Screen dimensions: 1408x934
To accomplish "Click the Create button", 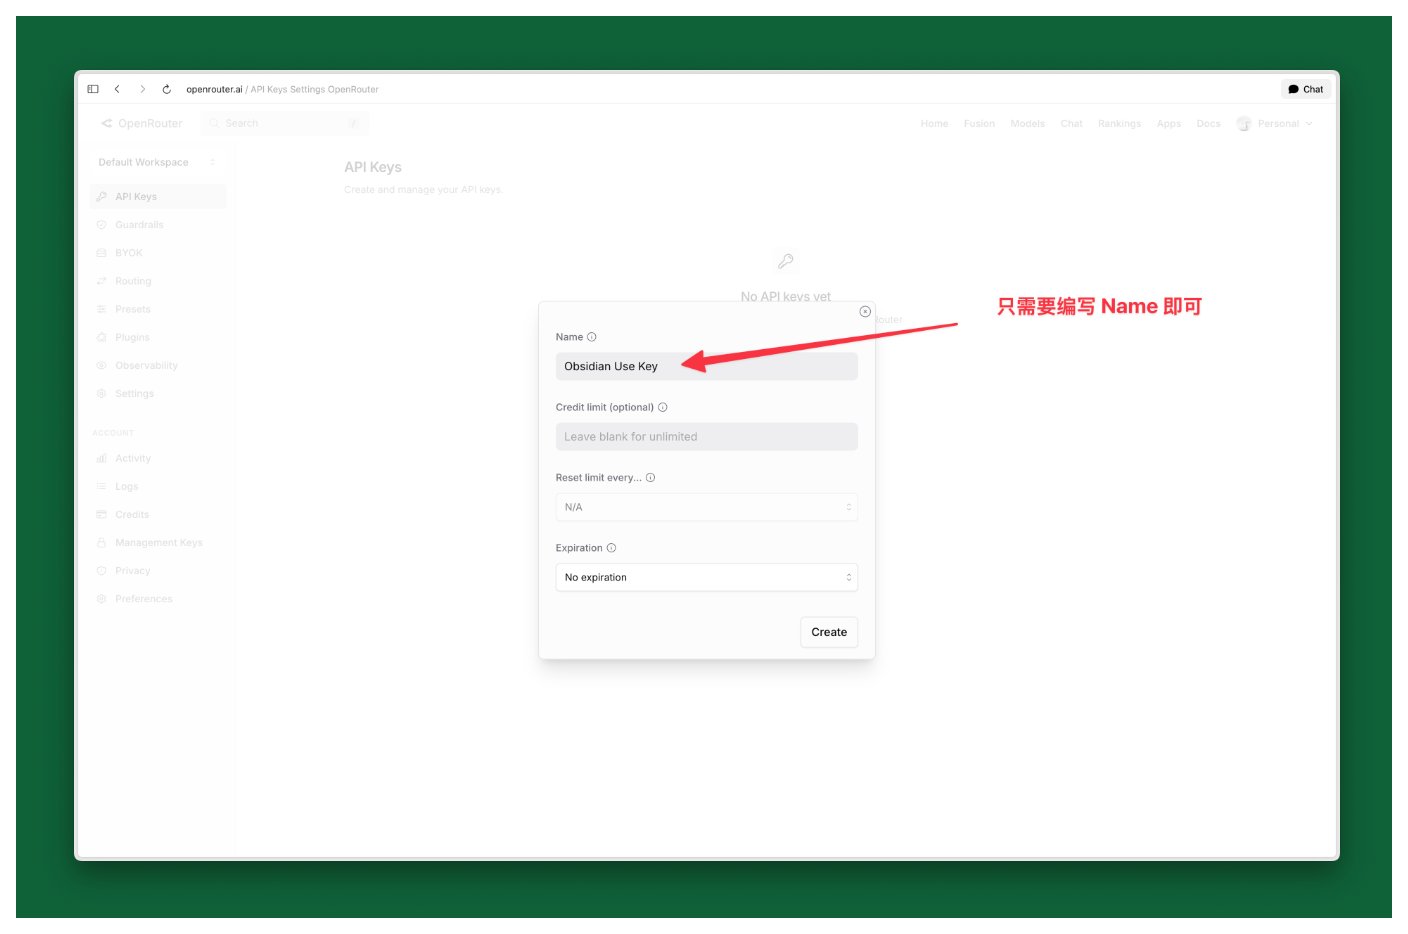I will point(829,632).
